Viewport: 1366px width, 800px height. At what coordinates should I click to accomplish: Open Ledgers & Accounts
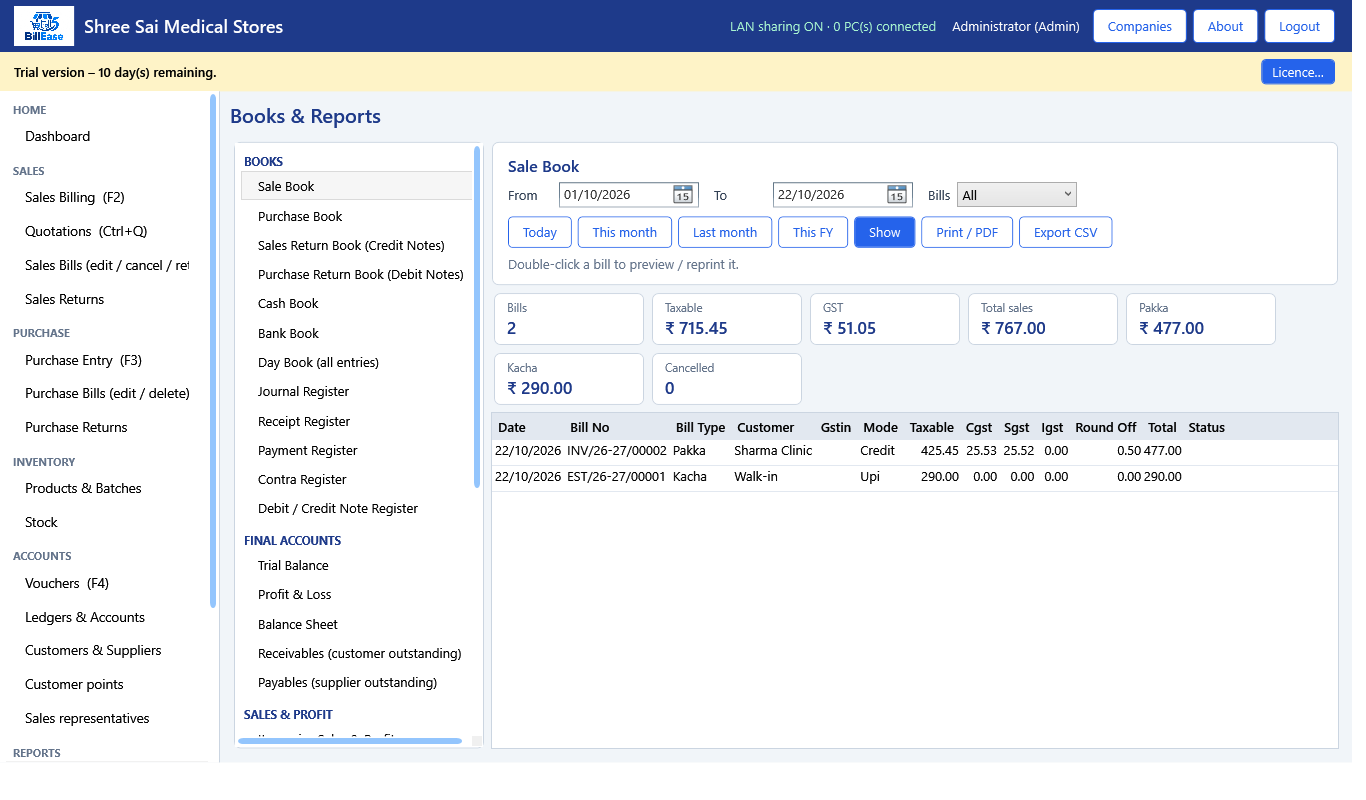tap(85, 617)
